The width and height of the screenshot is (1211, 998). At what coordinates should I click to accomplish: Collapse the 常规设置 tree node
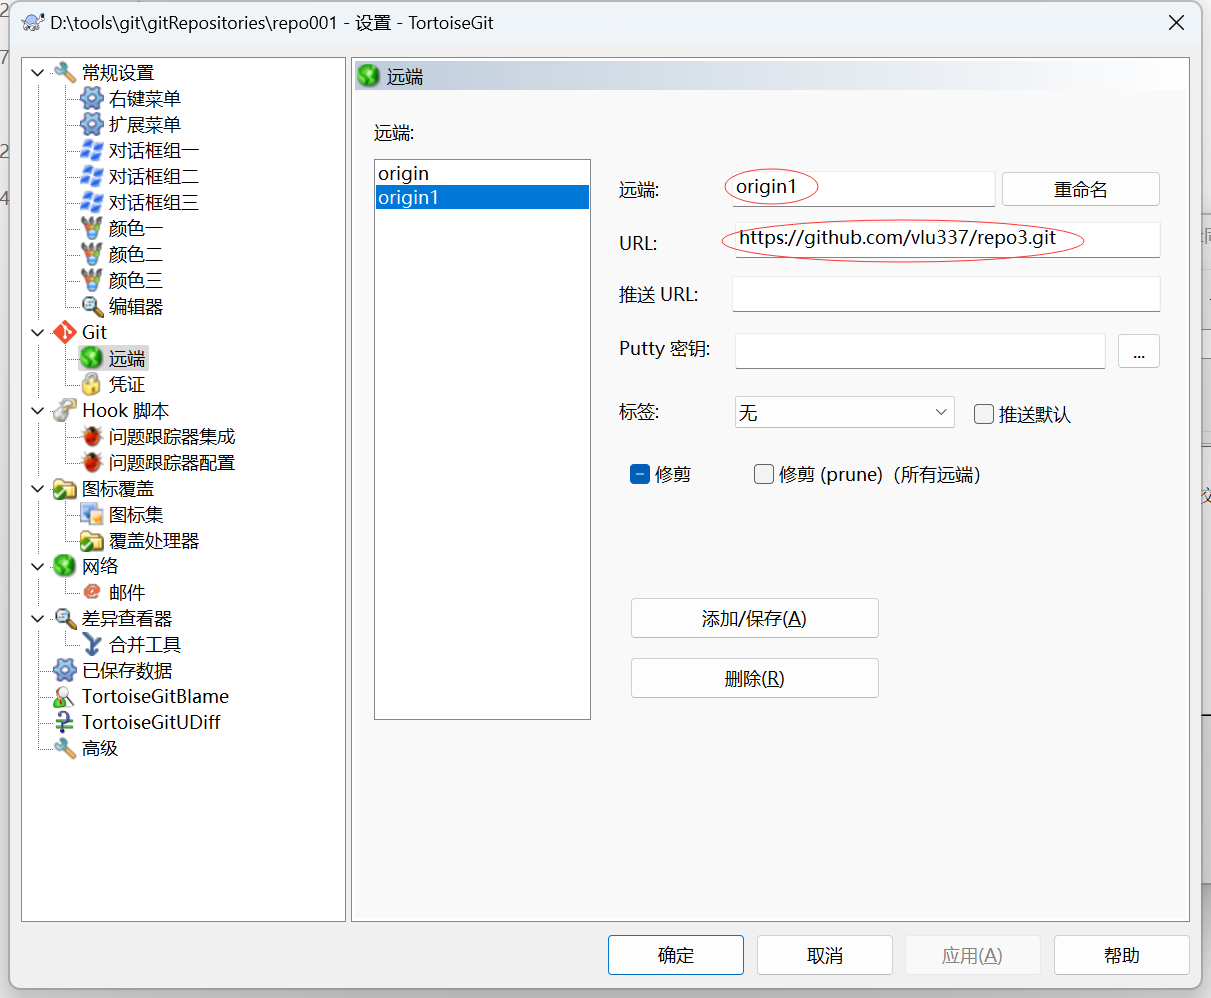[38, 72]
